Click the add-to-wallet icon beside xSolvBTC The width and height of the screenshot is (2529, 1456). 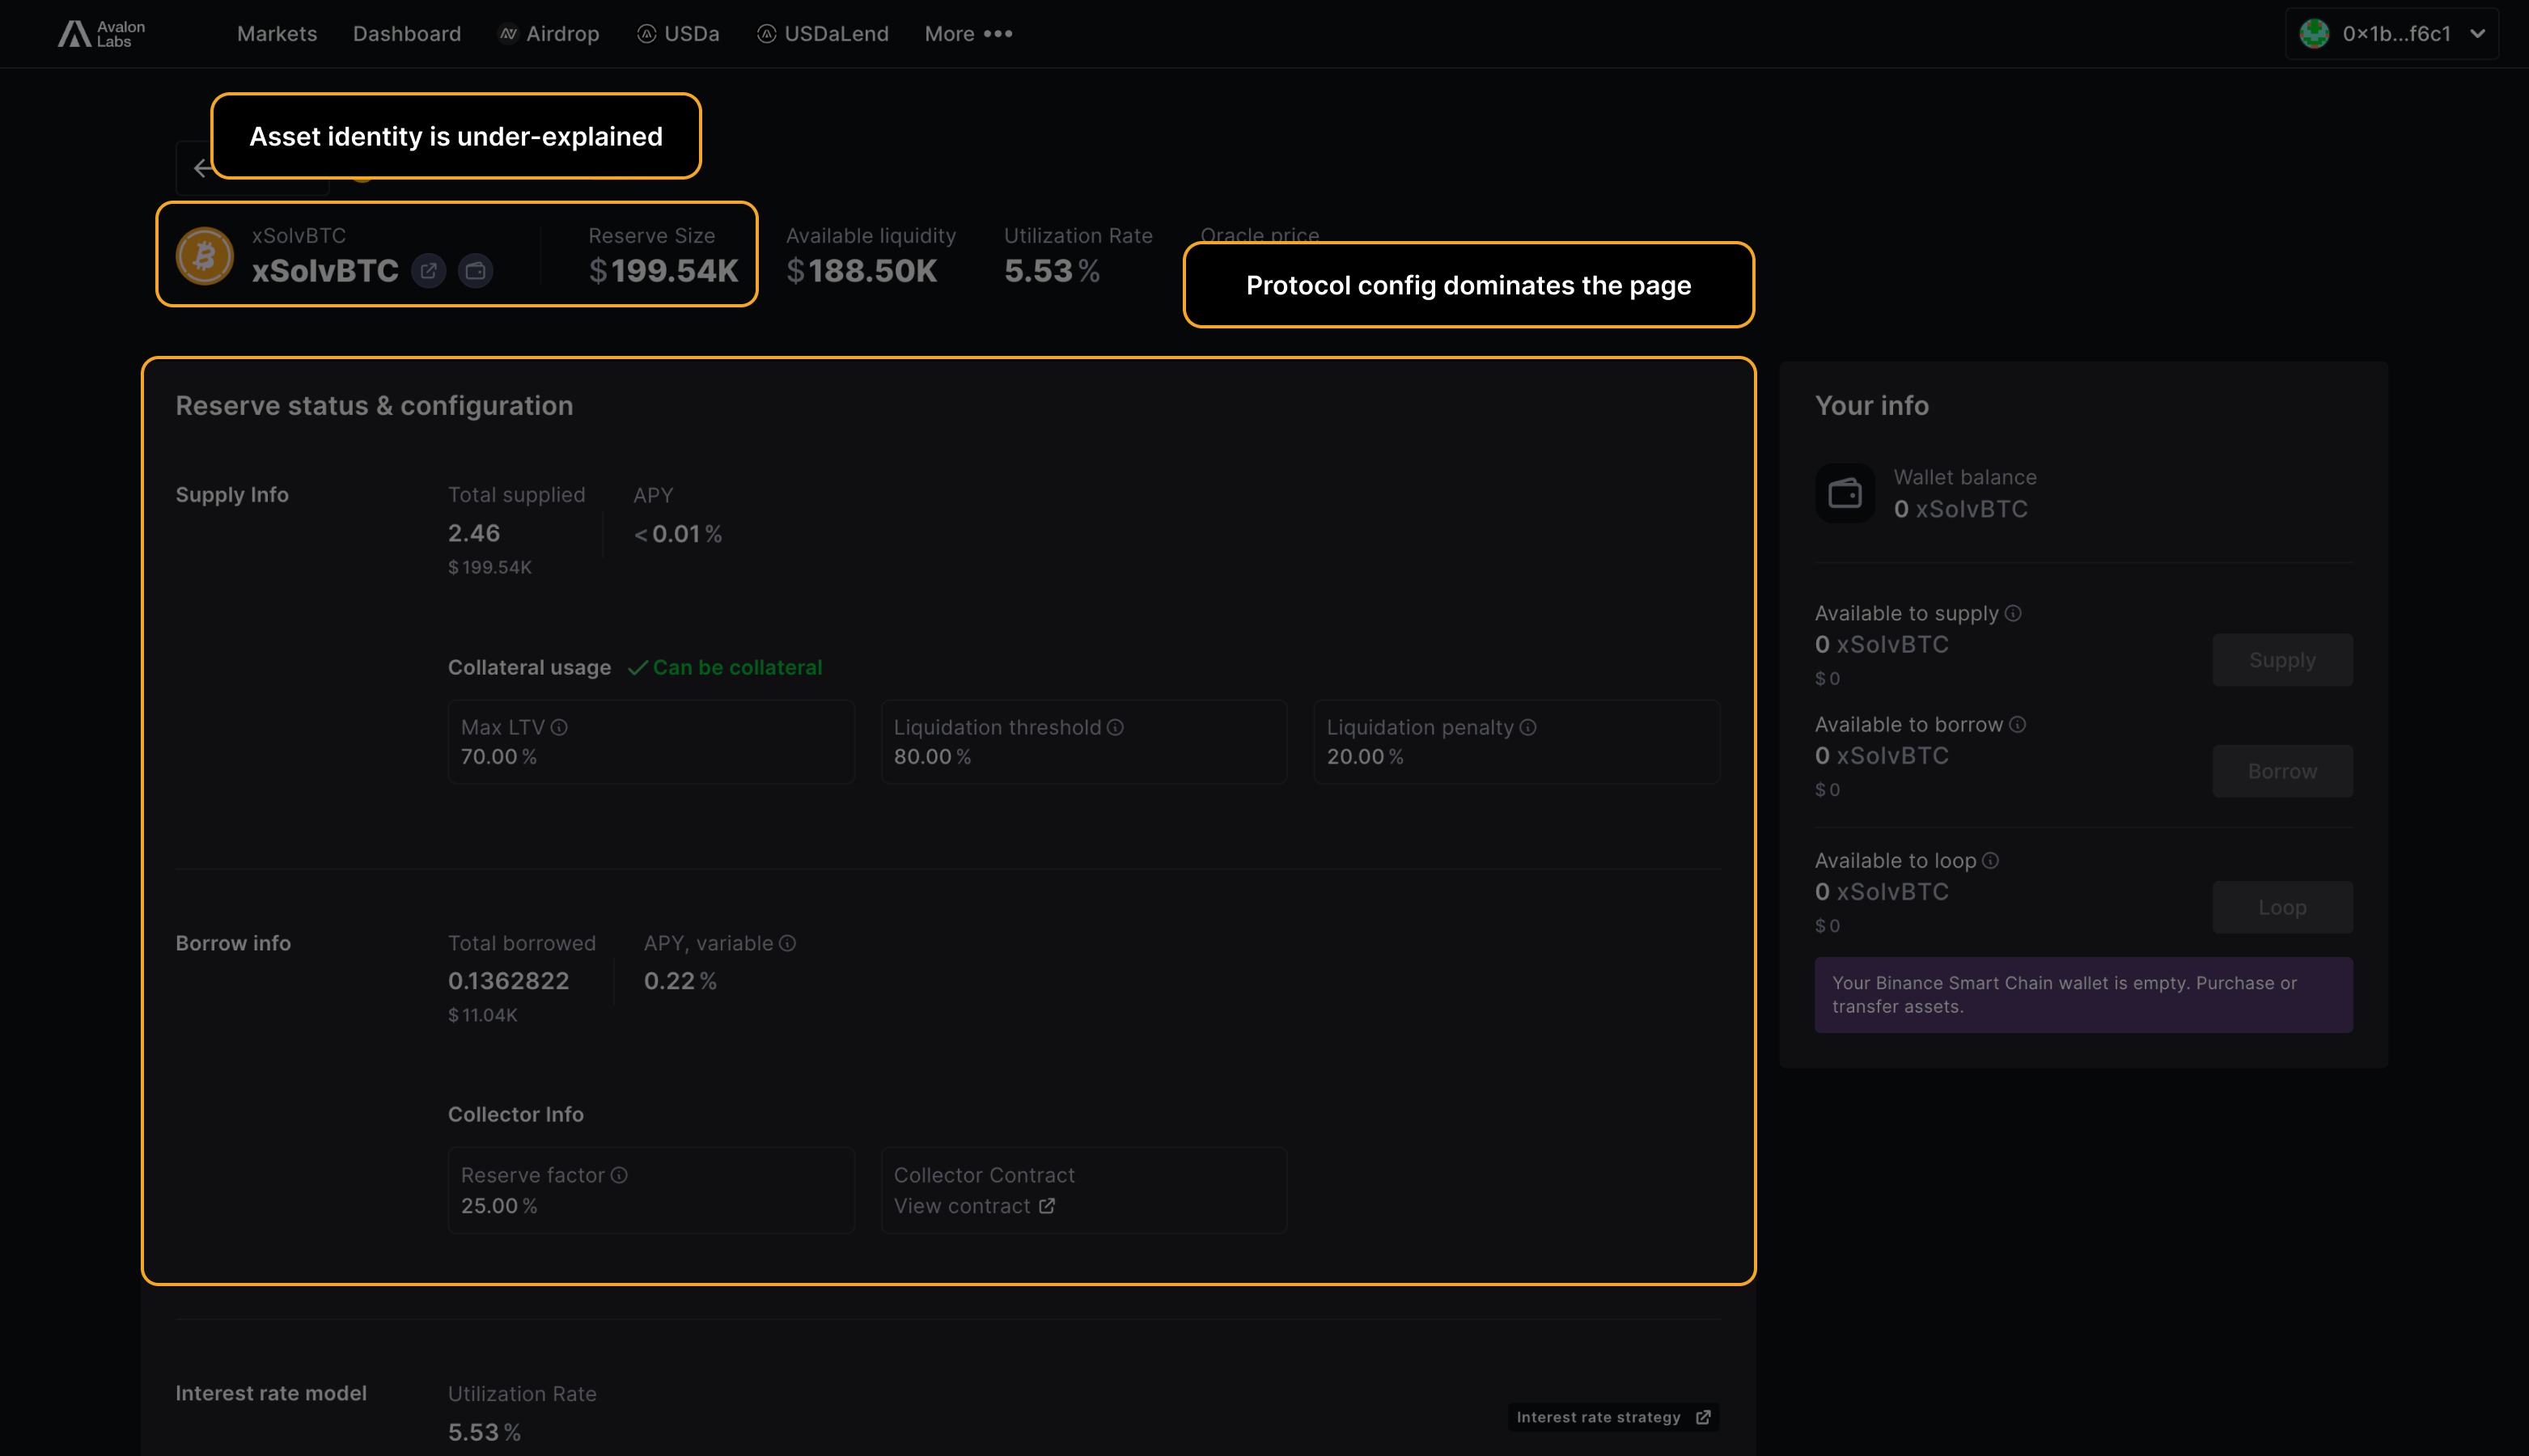(x=476, y=271)
